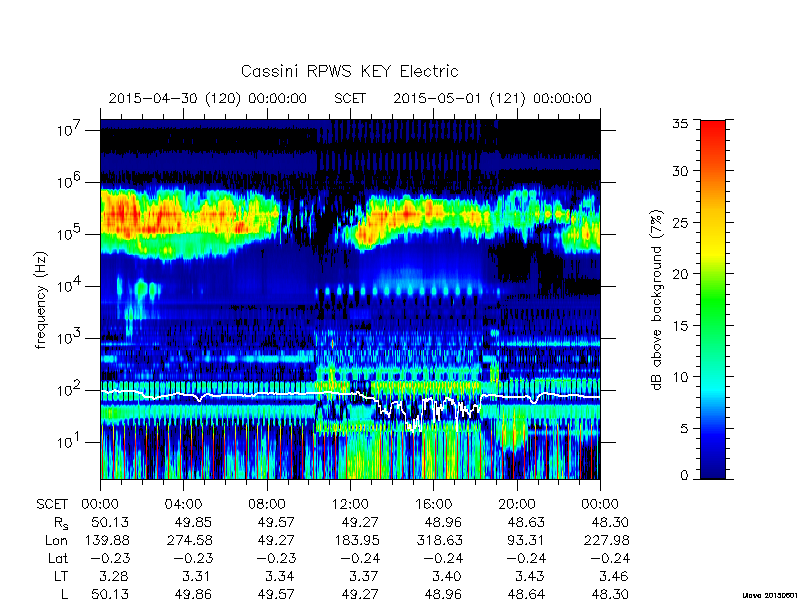Click the "frequency (Hz)" axis label

tap(41, 300)
